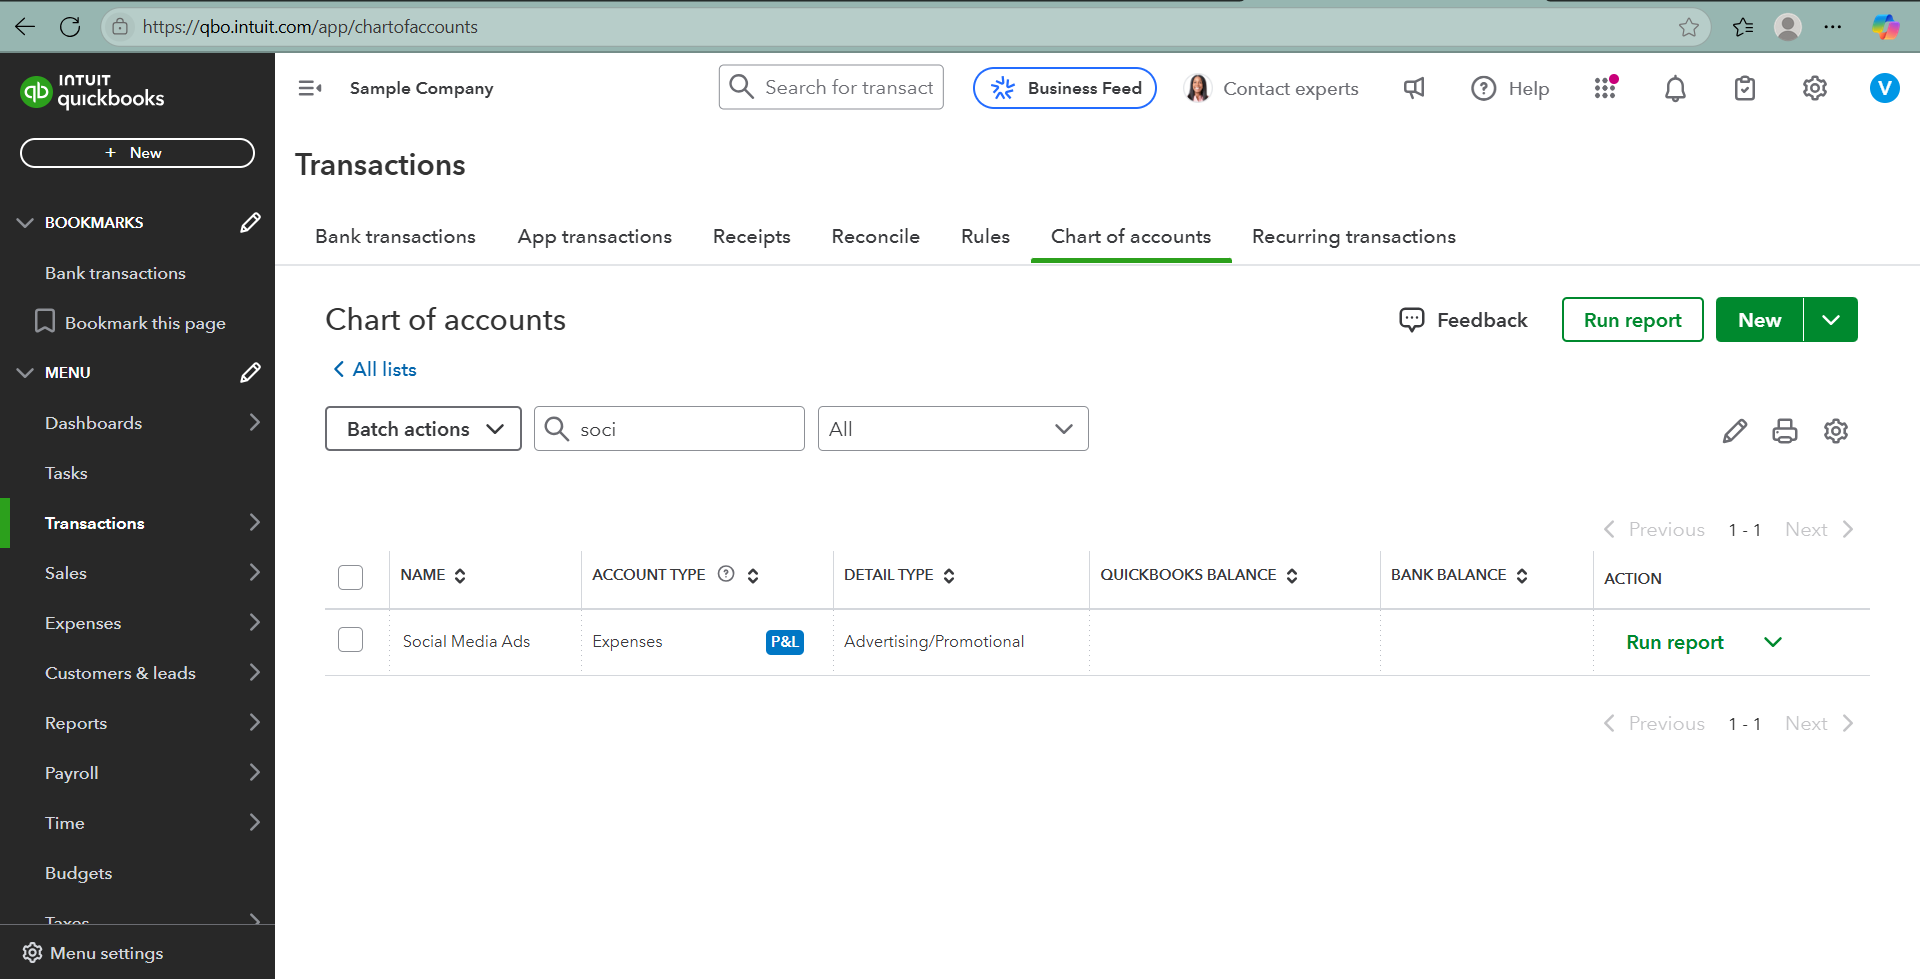Open the settings gear in the top header
Viewport: 1920px width, 979px height.
pyautogui.click(x=1815, y=88)
